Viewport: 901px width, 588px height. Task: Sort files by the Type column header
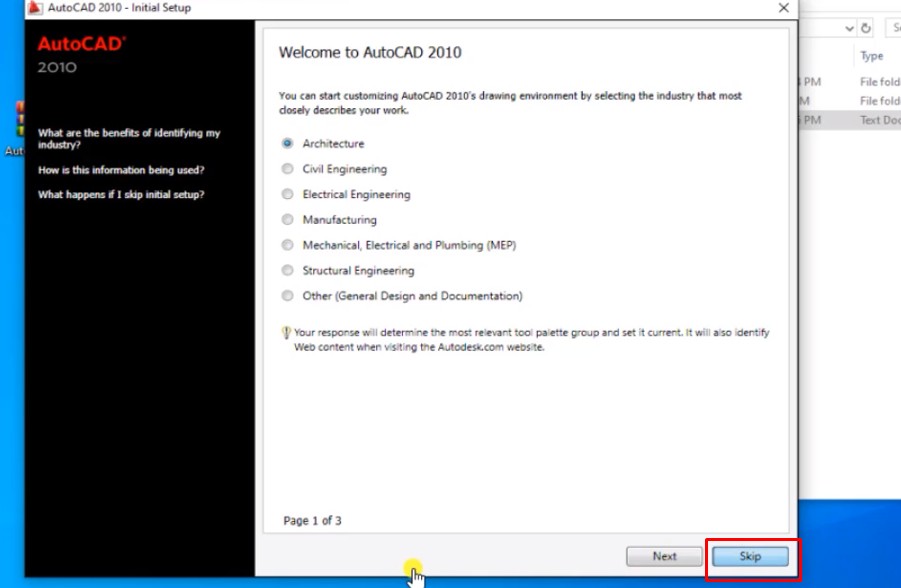click(x=871, y=56)
